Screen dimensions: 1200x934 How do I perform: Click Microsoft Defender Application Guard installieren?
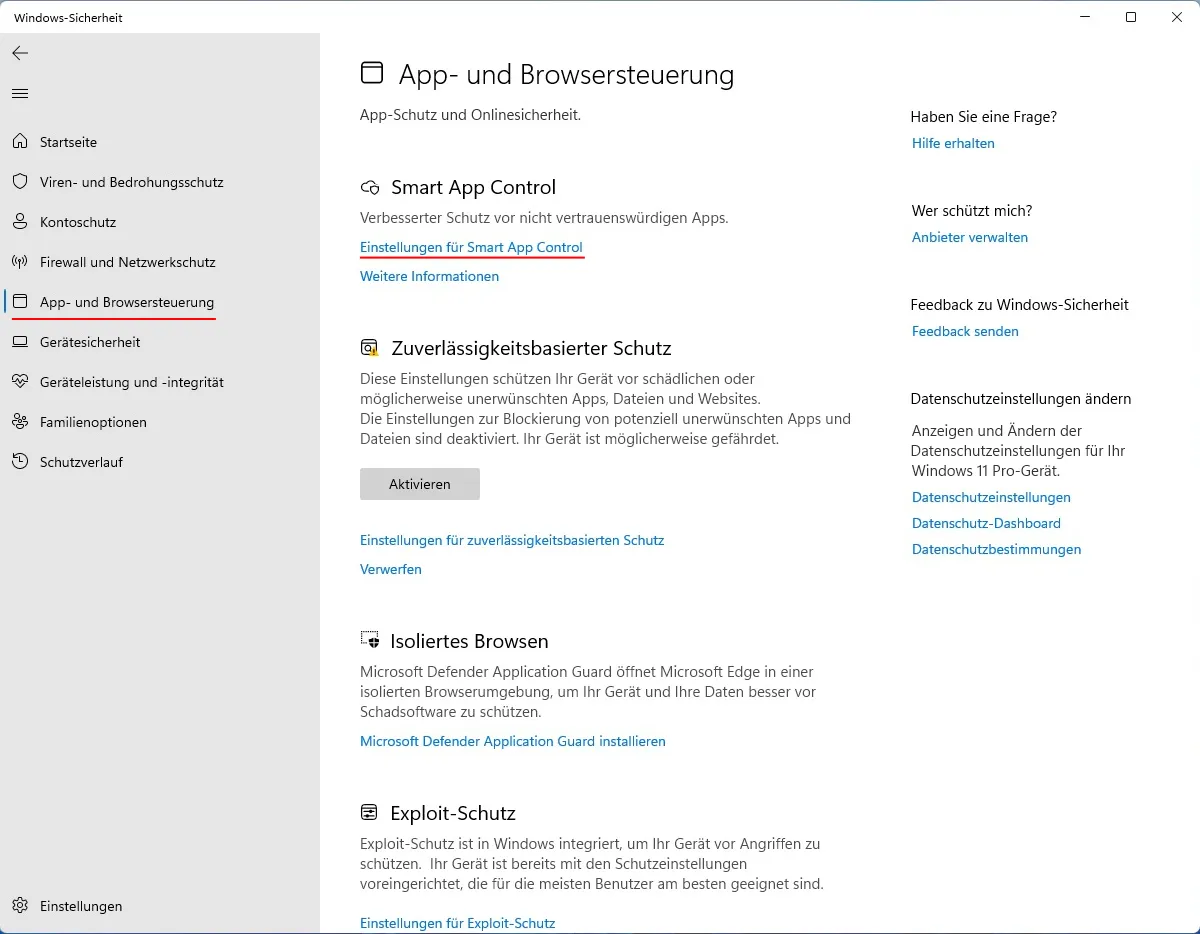point(513,741)
